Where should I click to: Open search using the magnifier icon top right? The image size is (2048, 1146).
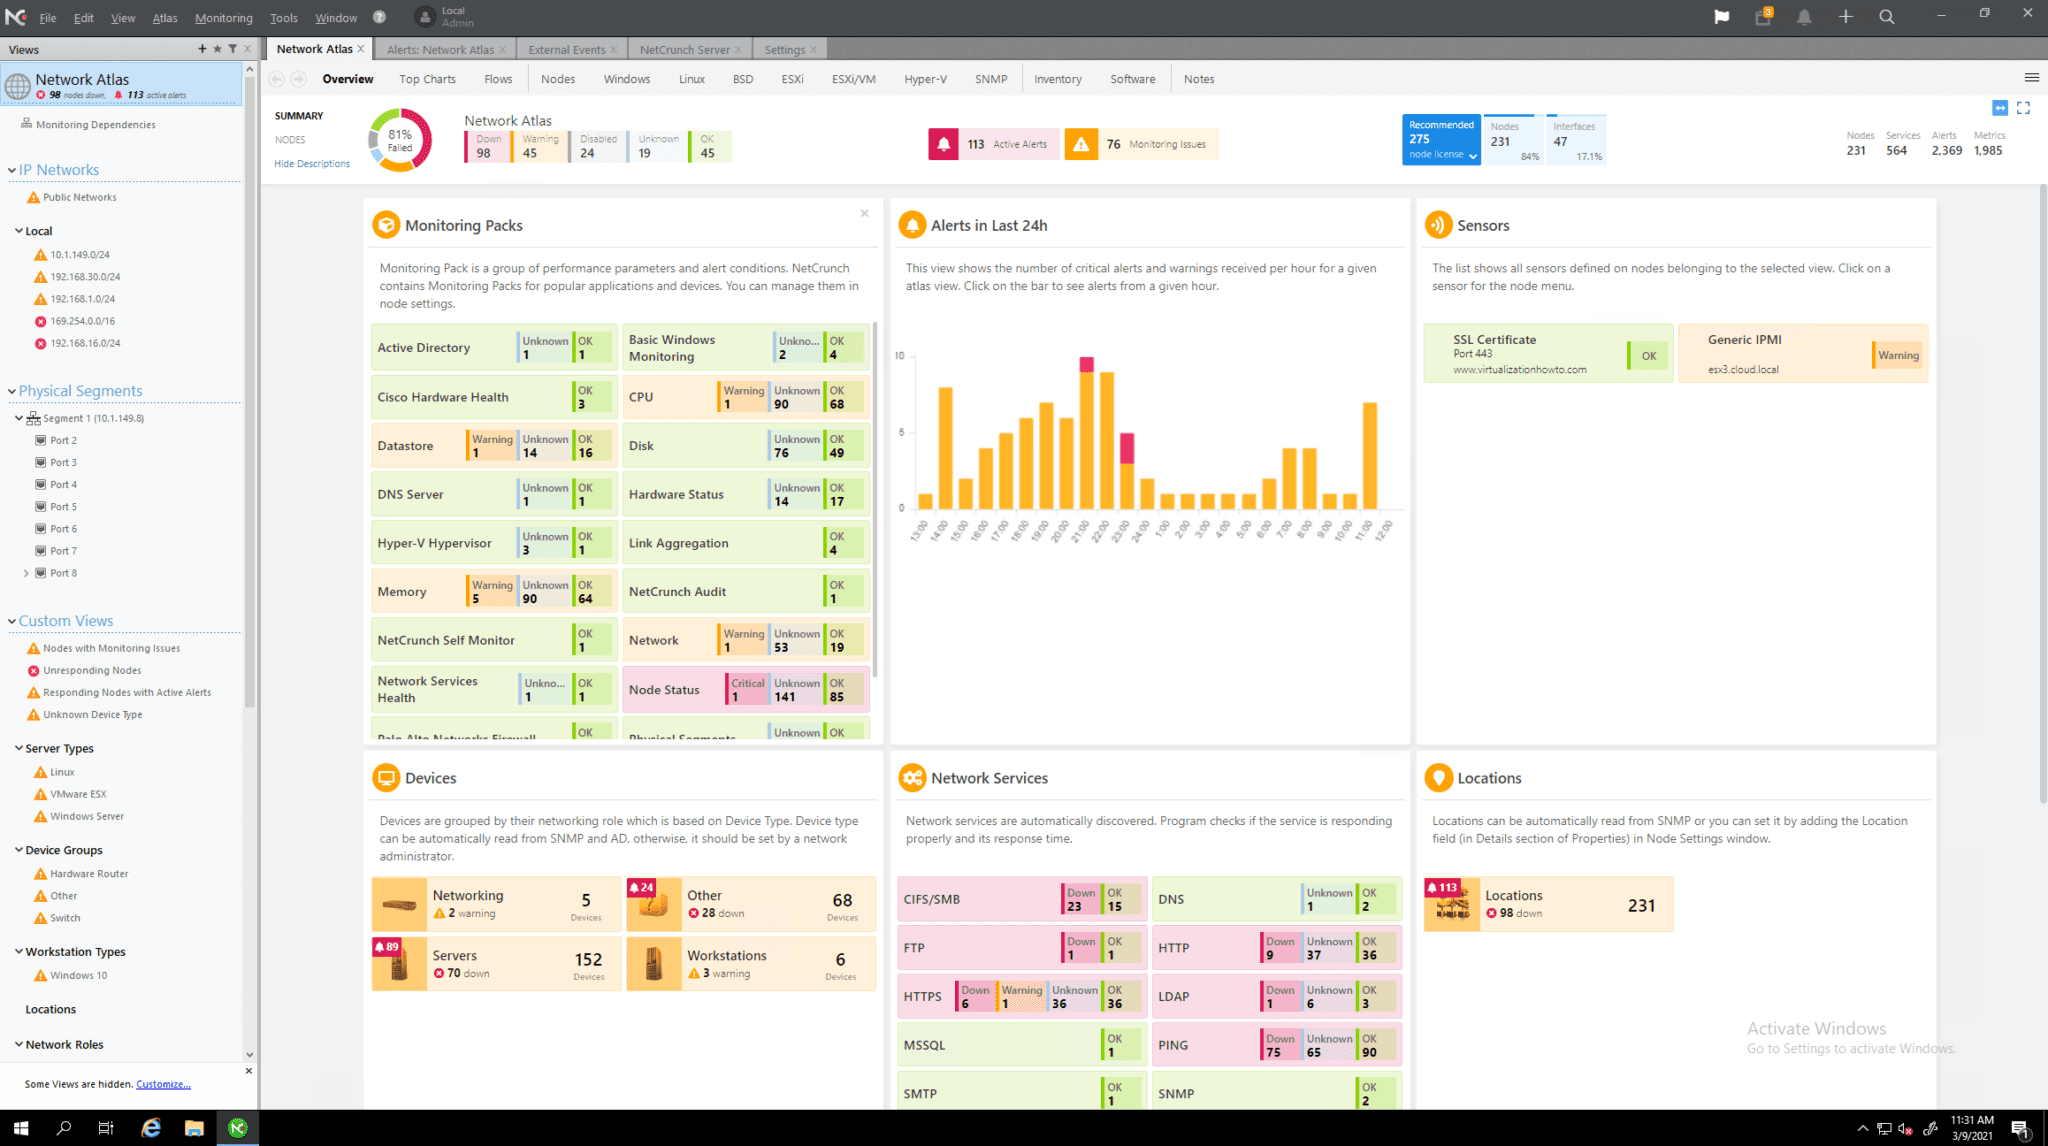coord(1886,17)
